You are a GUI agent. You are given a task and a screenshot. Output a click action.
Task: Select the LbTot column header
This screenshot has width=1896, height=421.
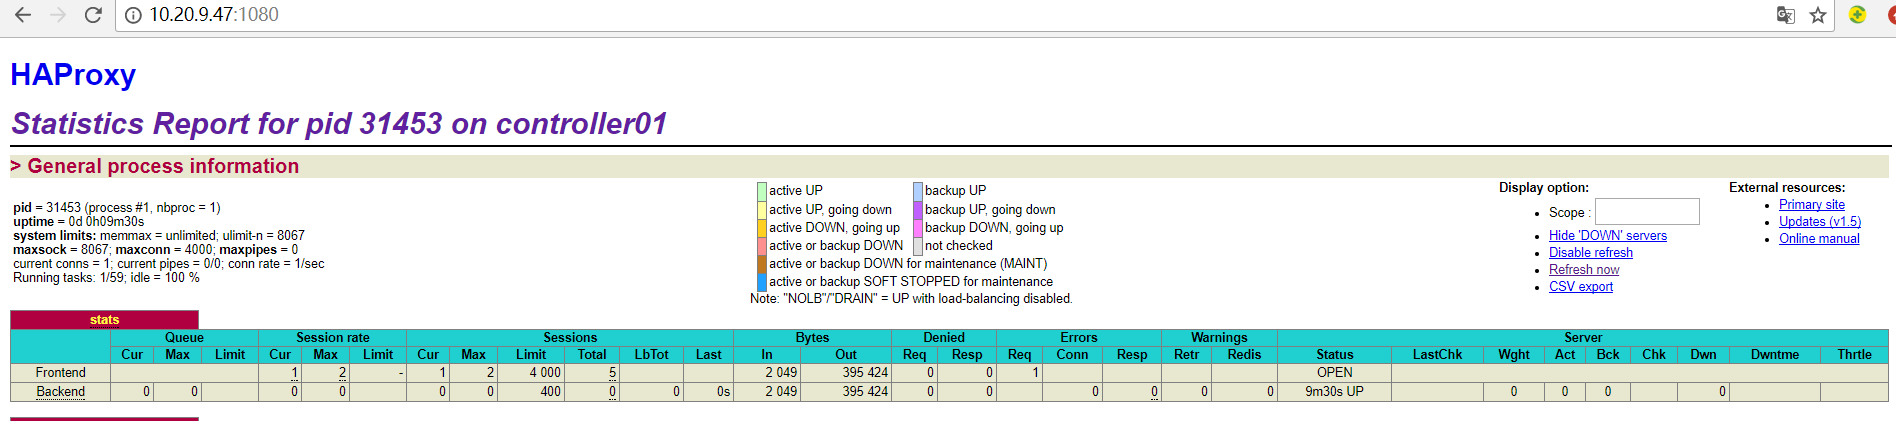(x=652, y=354)
